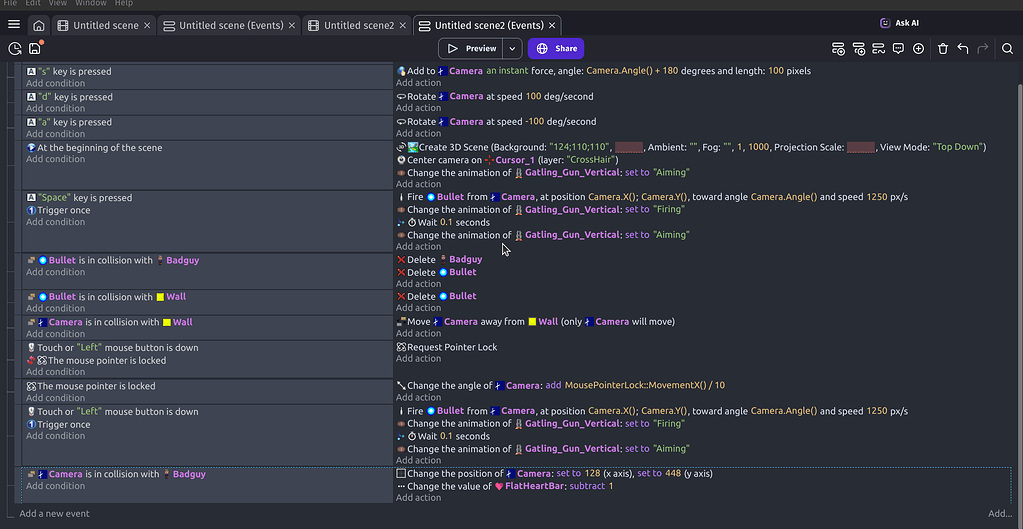
Task: Select Move Camera away from Wall action
Action: pos(536,322)
